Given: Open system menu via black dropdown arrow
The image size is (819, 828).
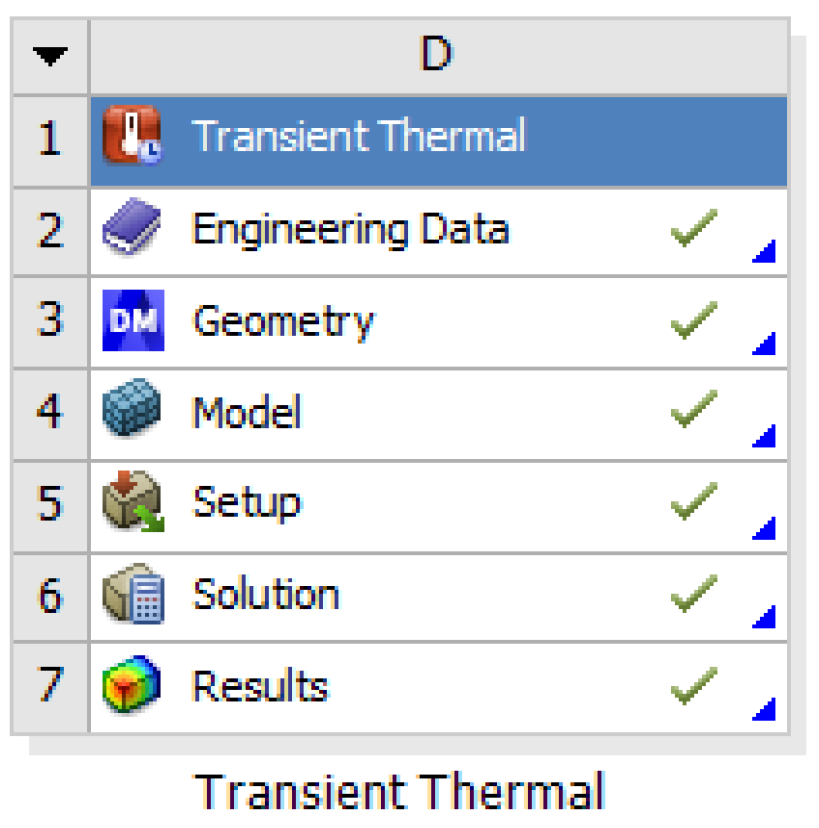Looking at the screenshot, I should click(x=48, y=57).
